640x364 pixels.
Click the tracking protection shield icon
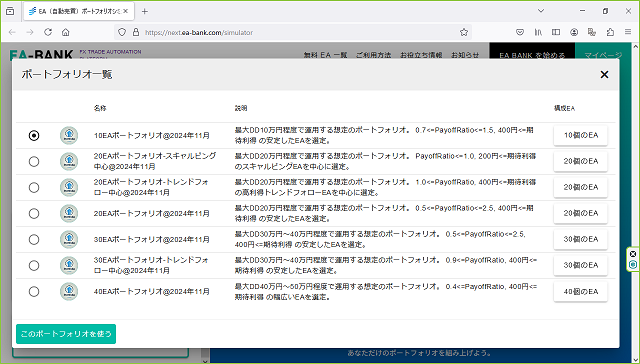[x=122, y=32]
